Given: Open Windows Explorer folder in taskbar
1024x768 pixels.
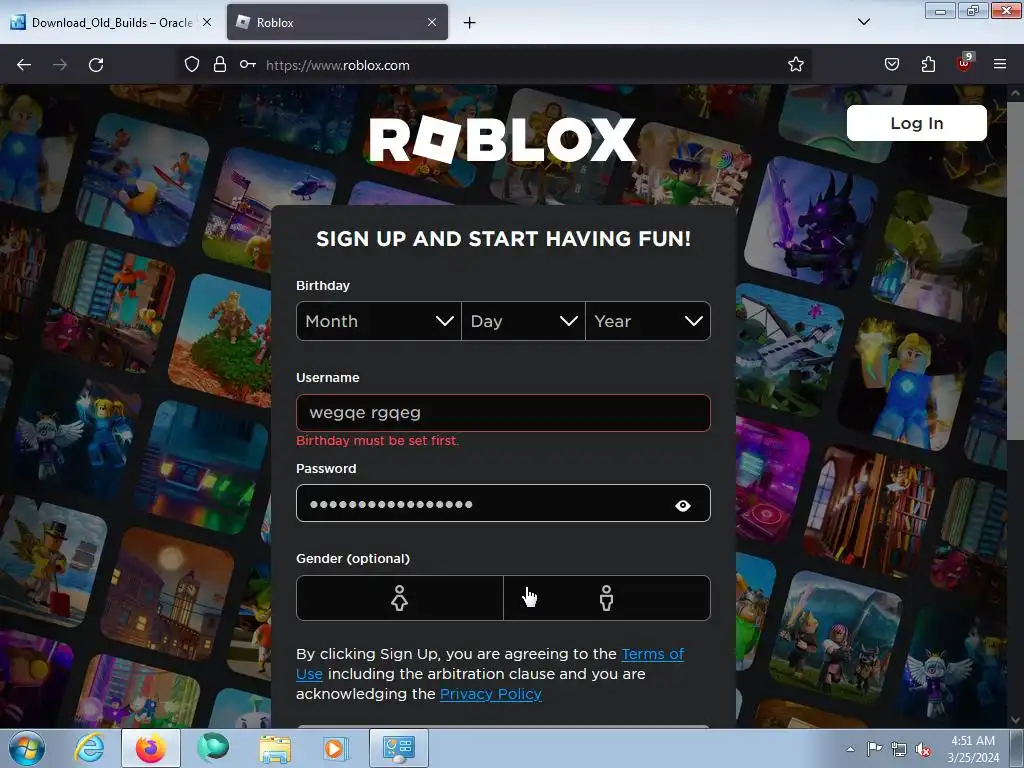Looking at the screenshot, I should [x=275, y=748].
